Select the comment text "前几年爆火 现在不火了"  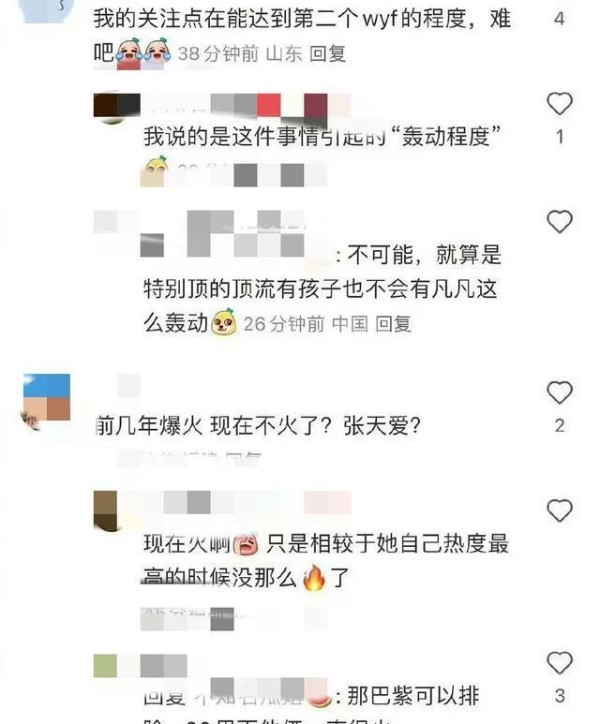(205, 425)
